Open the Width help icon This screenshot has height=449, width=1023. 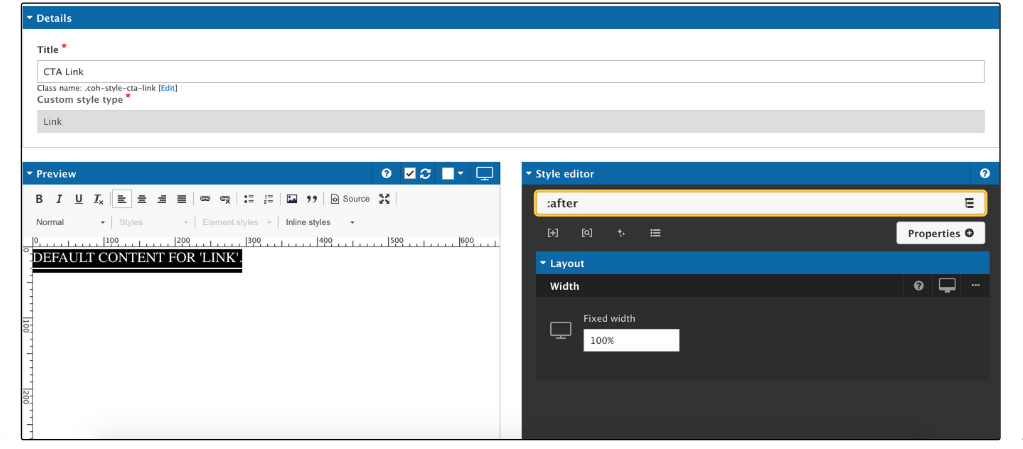pyautogui.click(x=919, y=286)
